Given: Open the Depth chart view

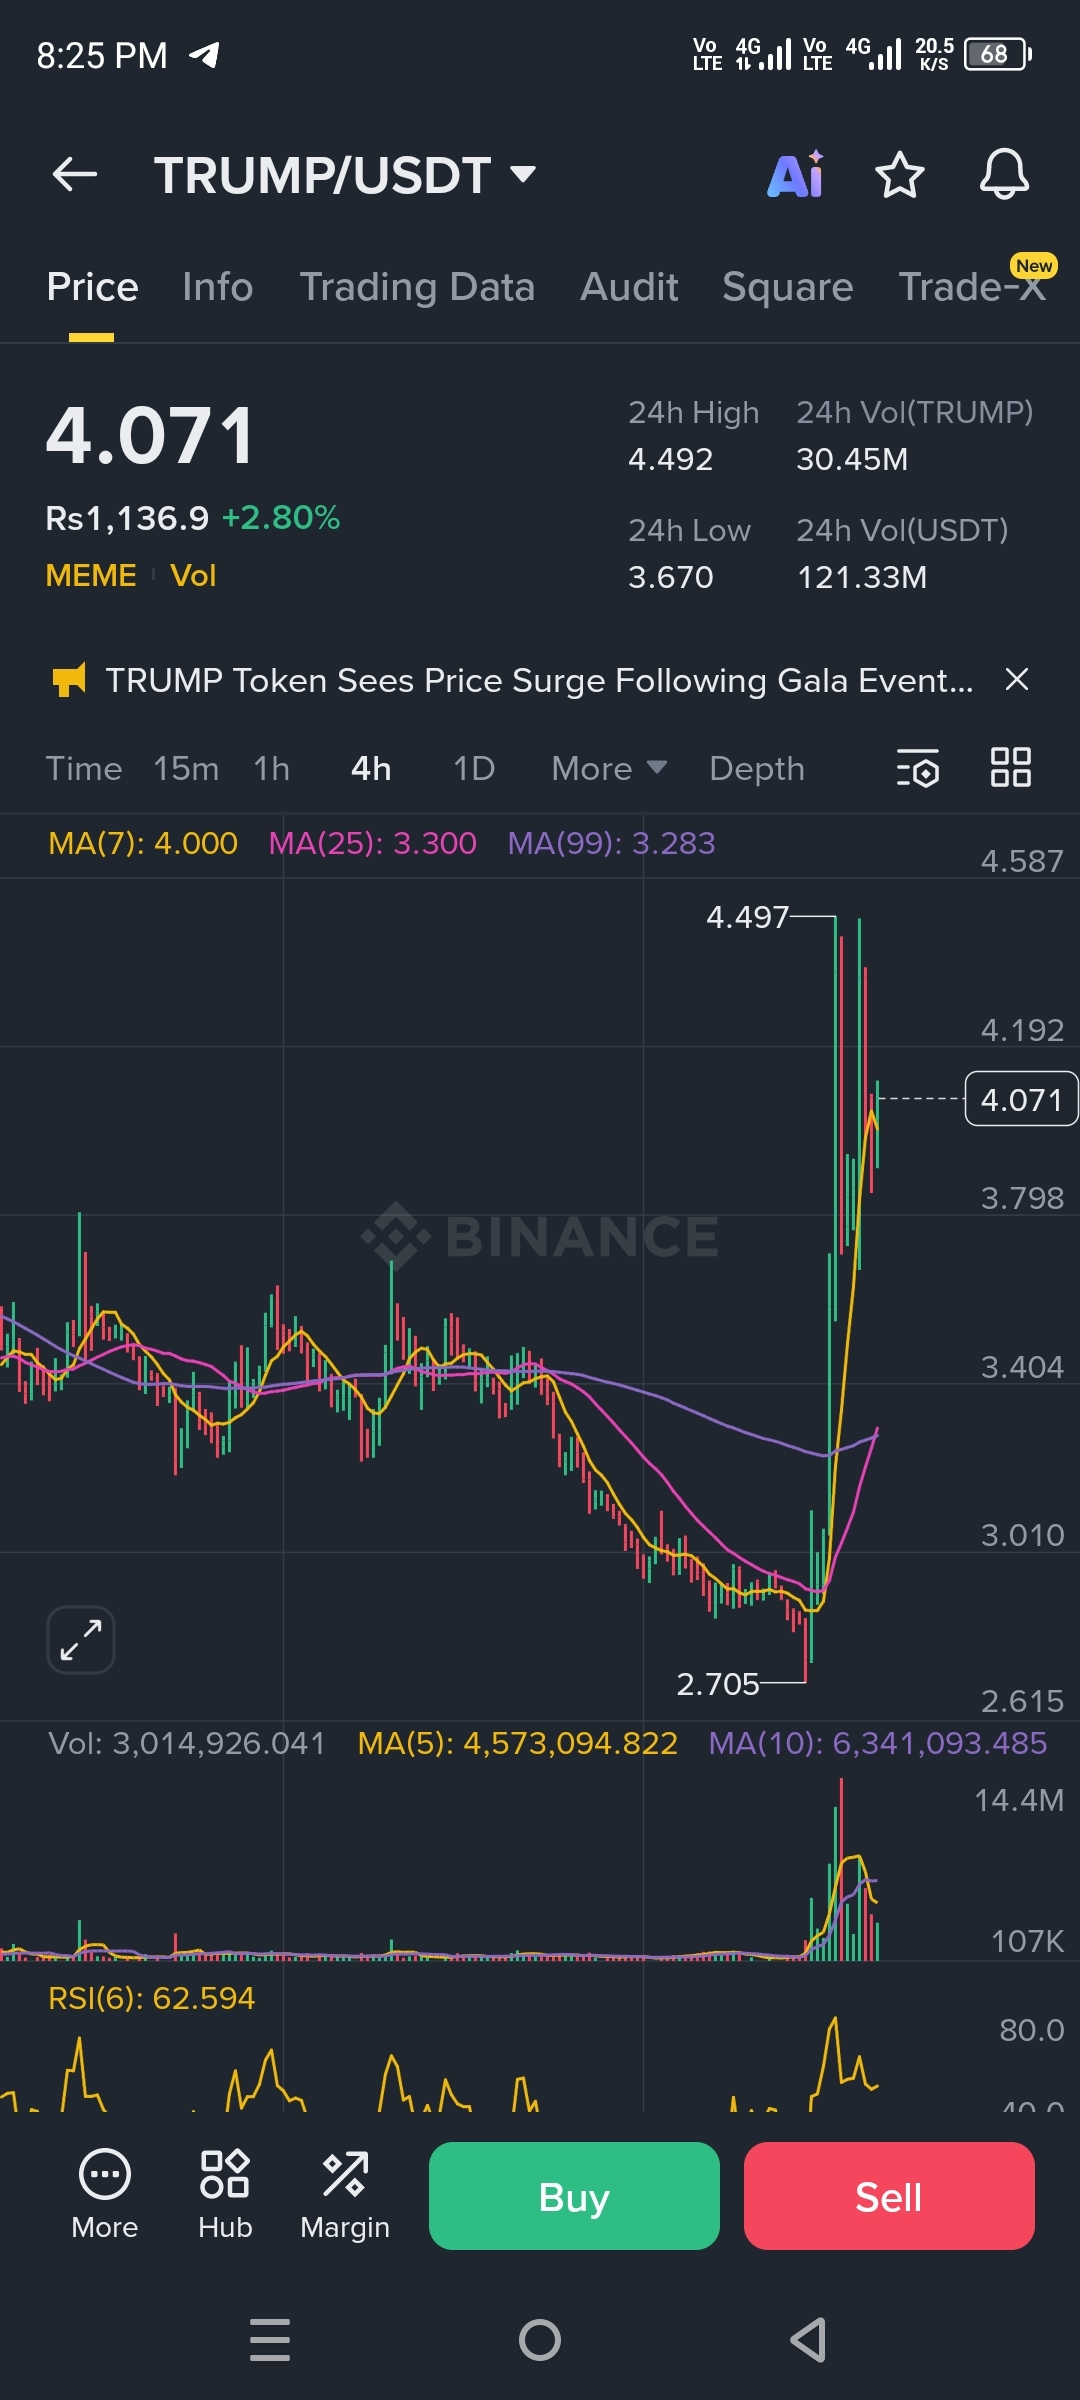Looking at the screenshot, I should click(x=757, y=768).
